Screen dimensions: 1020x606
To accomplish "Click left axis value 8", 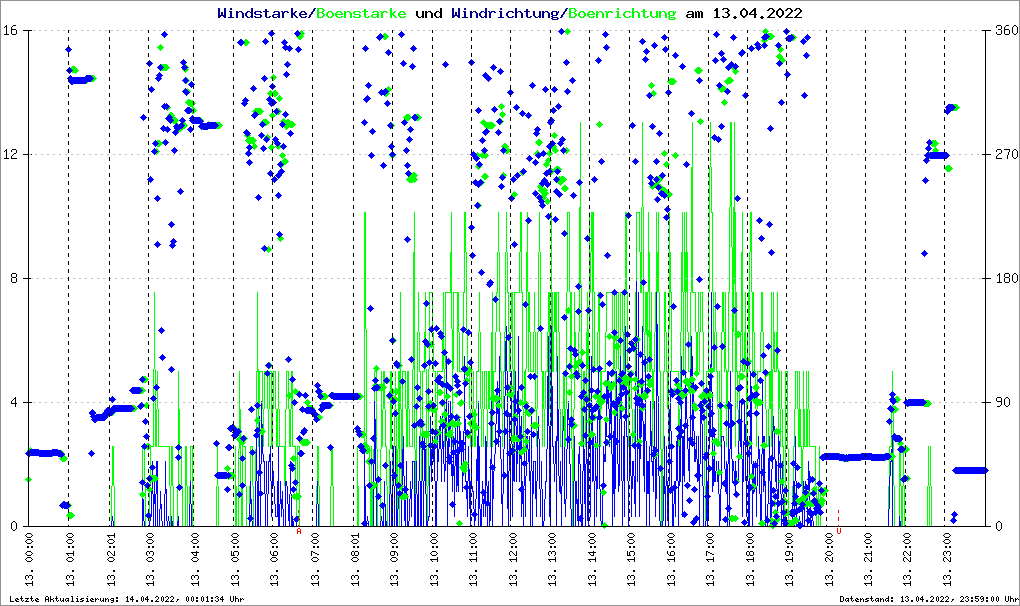I will [x=12, y=278].
